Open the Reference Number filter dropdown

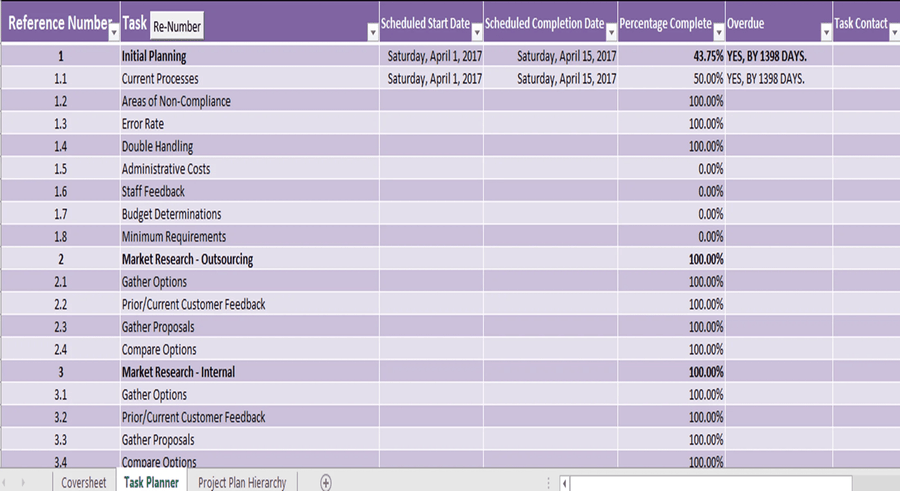[x=114, y=33]
